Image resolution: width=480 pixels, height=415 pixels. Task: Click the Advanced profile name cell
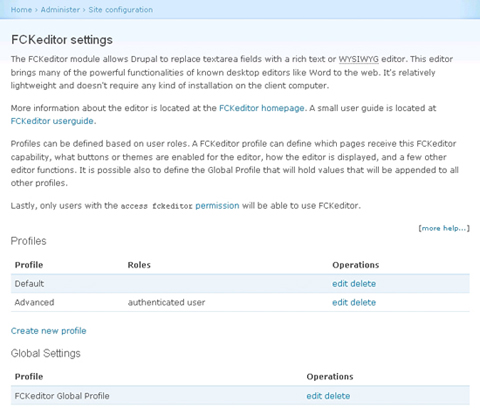(x=34, y=302)
